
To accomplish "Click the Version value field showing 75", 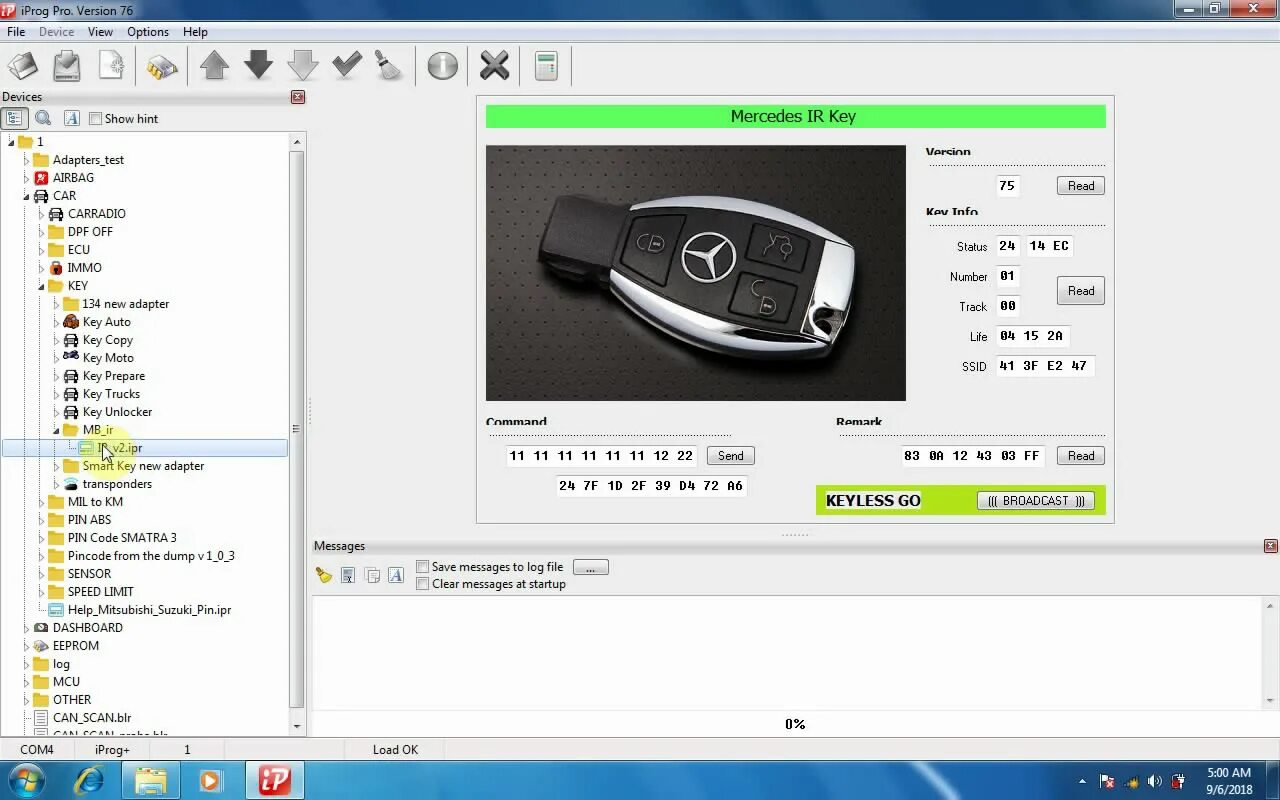I will pos(1007,186).
